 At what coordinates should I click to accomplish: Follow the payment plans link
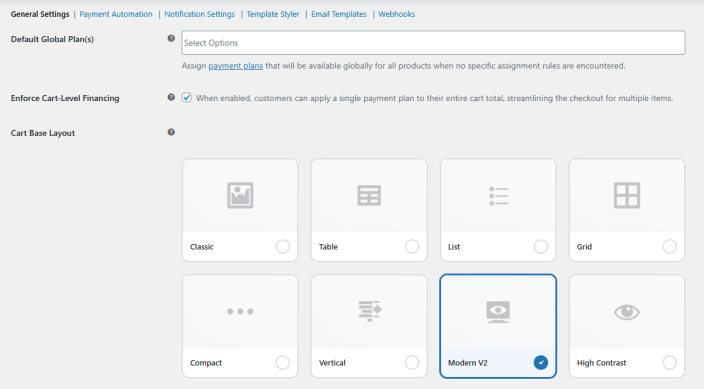tap(236, 66)
